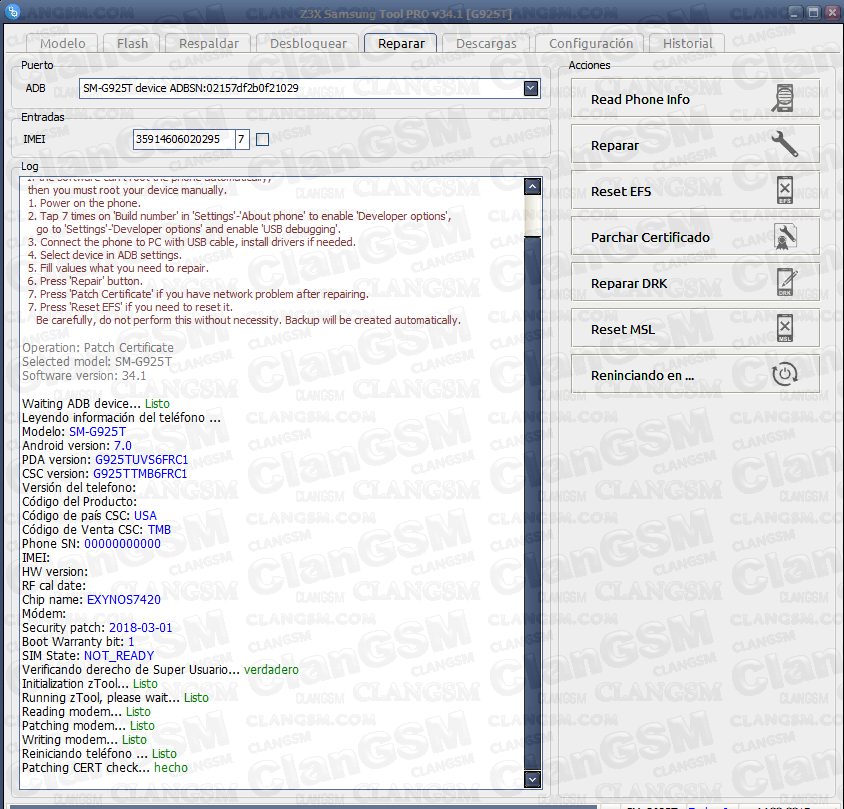844x809 pixels.
Task: Click the Phone SN value 00000000000
Action: point(122,544)
